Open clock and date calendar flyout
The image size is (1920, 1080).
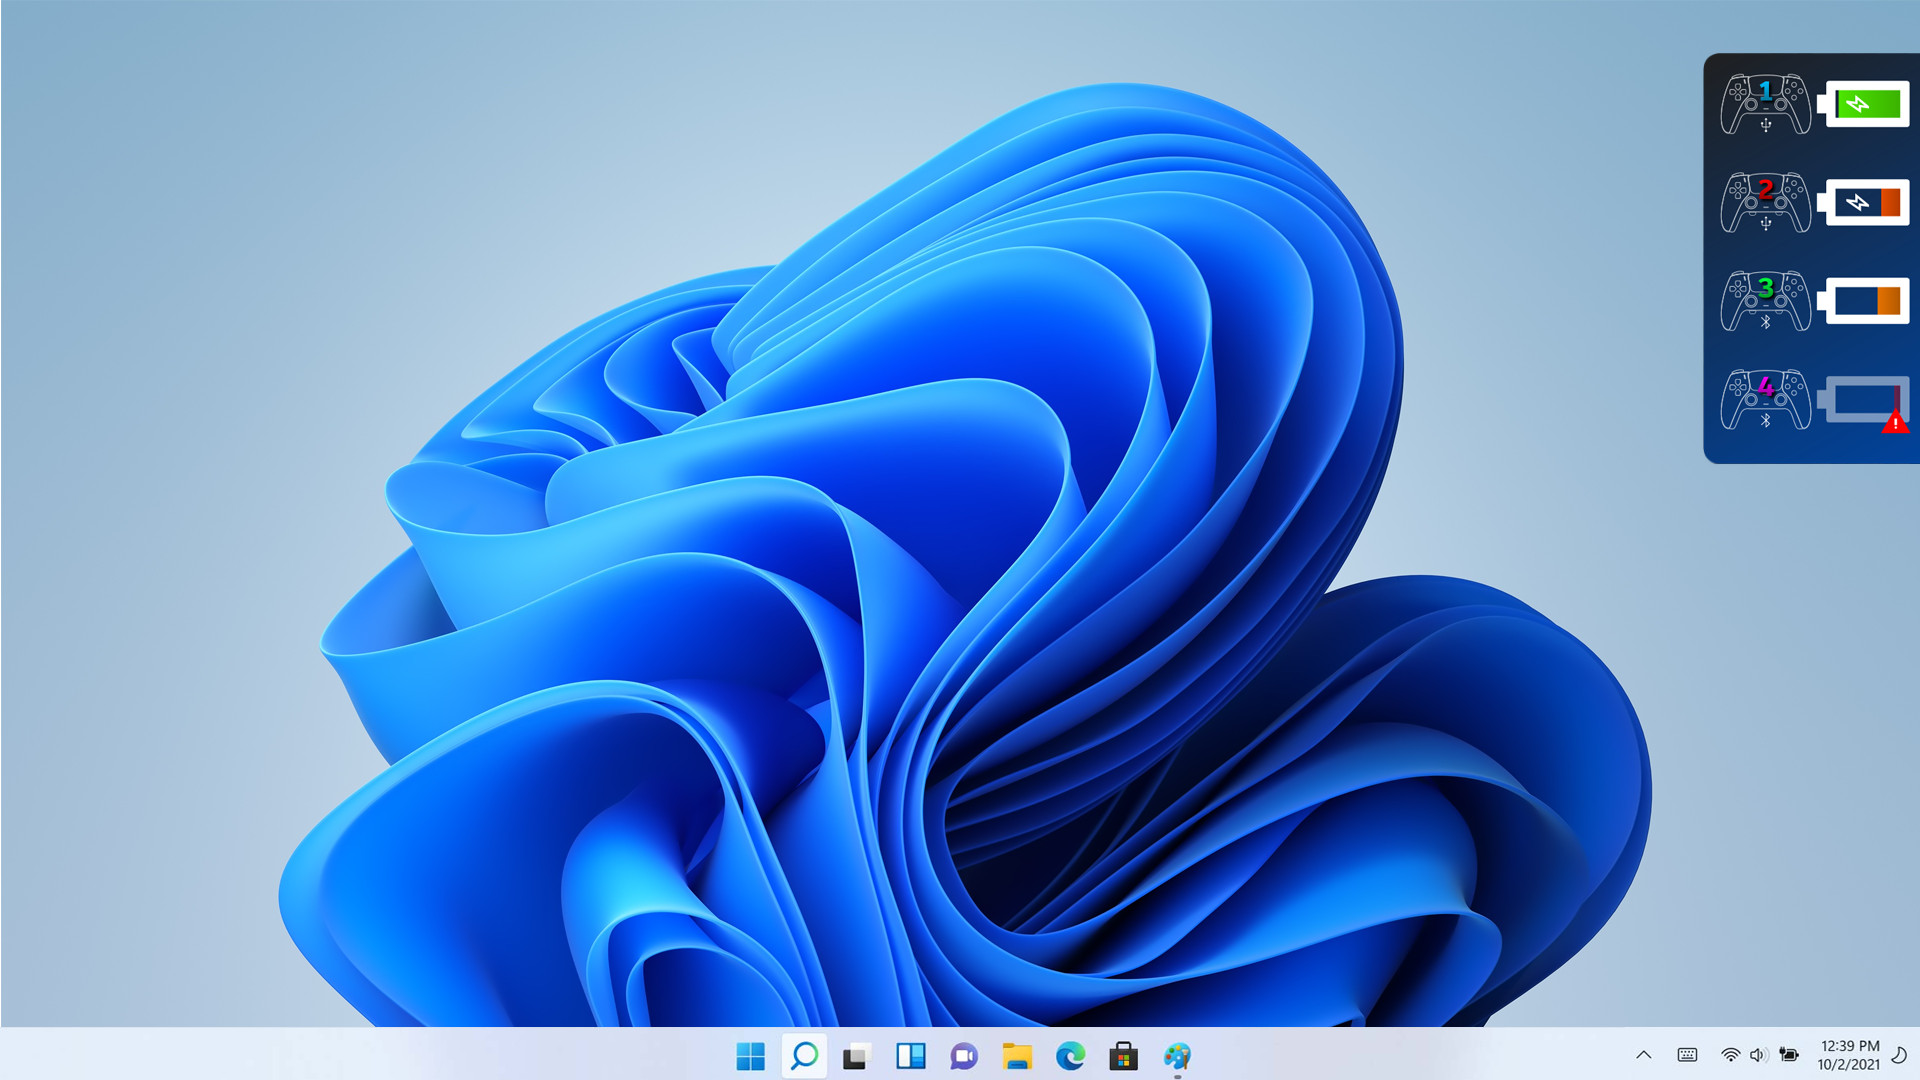coord(1849,1055)
